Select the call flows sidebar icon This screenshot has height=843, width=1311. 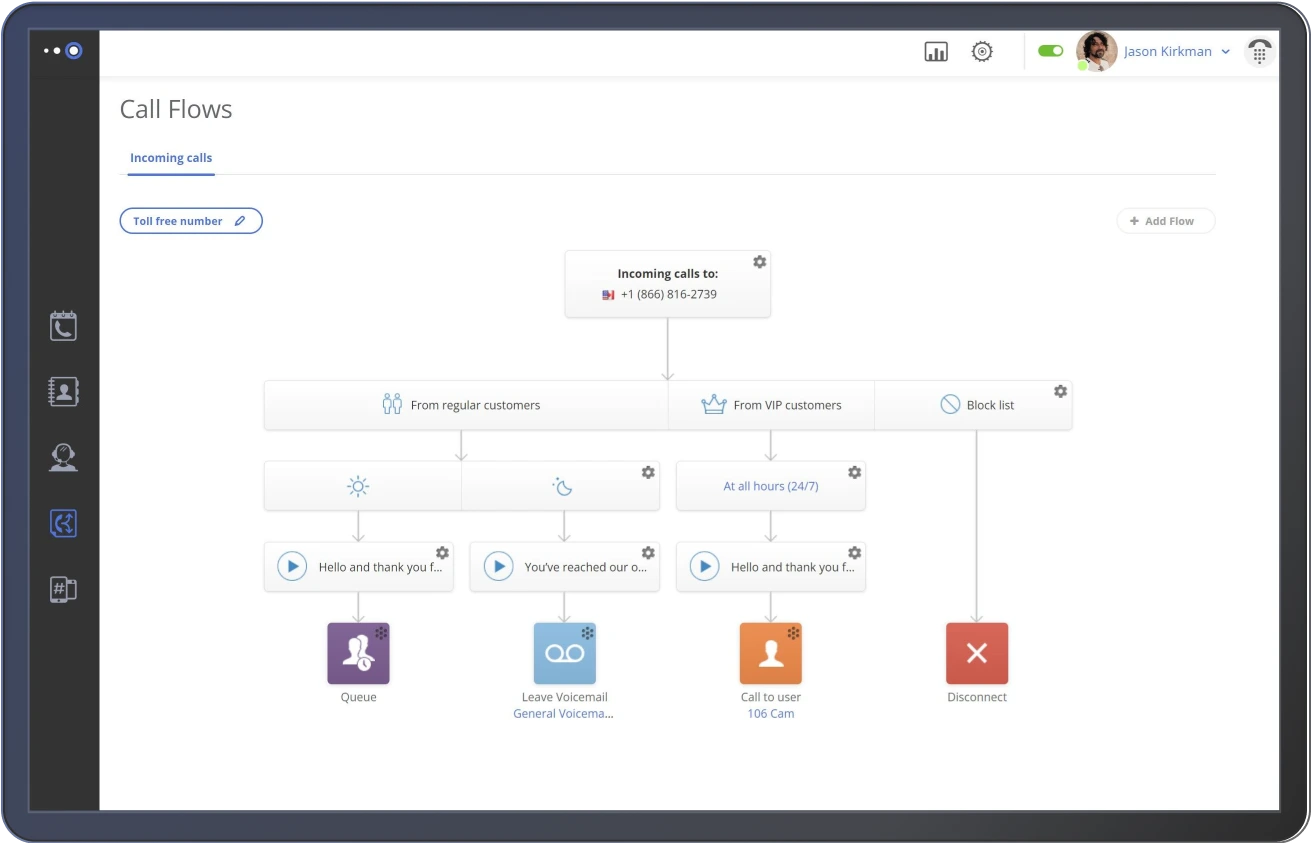(x=63, y=523)
